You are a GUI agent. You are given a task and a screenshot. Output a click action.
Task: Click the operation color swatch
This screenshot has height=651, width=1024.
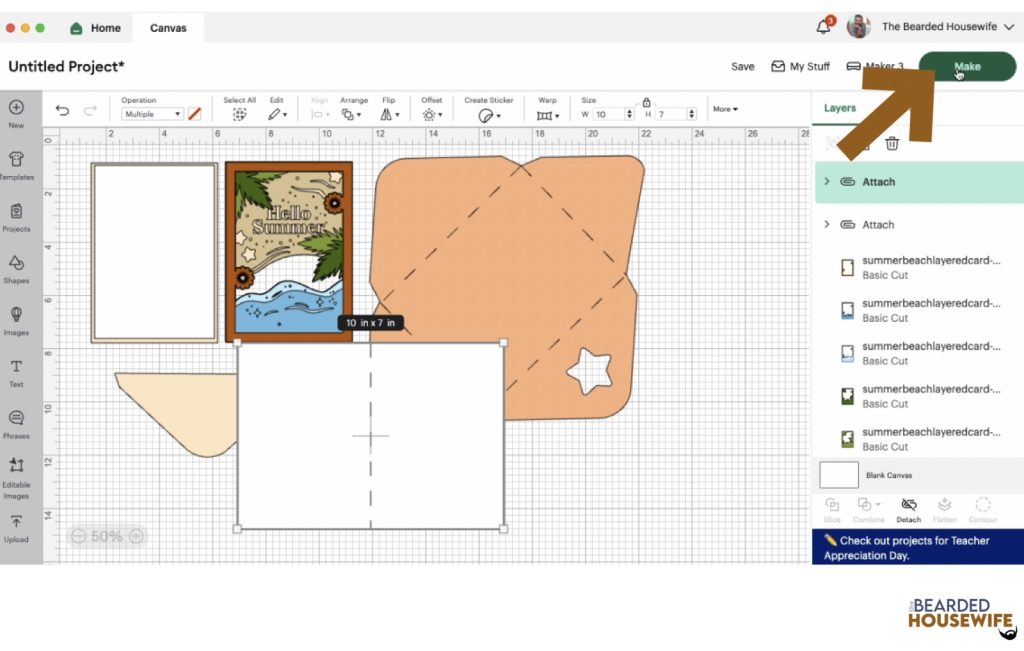(x=195, y=114)
